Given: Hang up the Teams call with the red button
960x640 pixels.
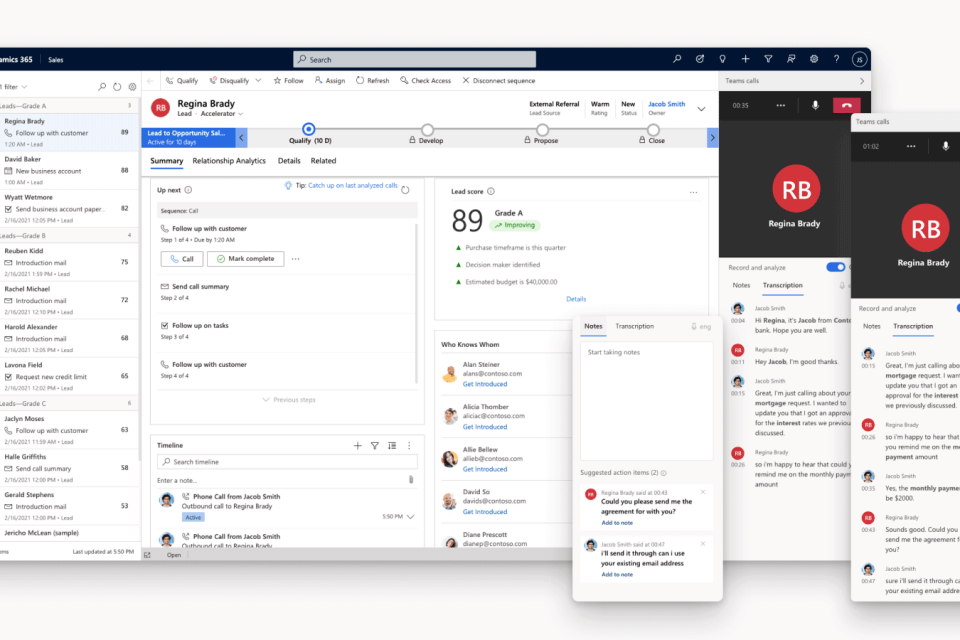Looking at the screenshot, I should tap(846, 105).
